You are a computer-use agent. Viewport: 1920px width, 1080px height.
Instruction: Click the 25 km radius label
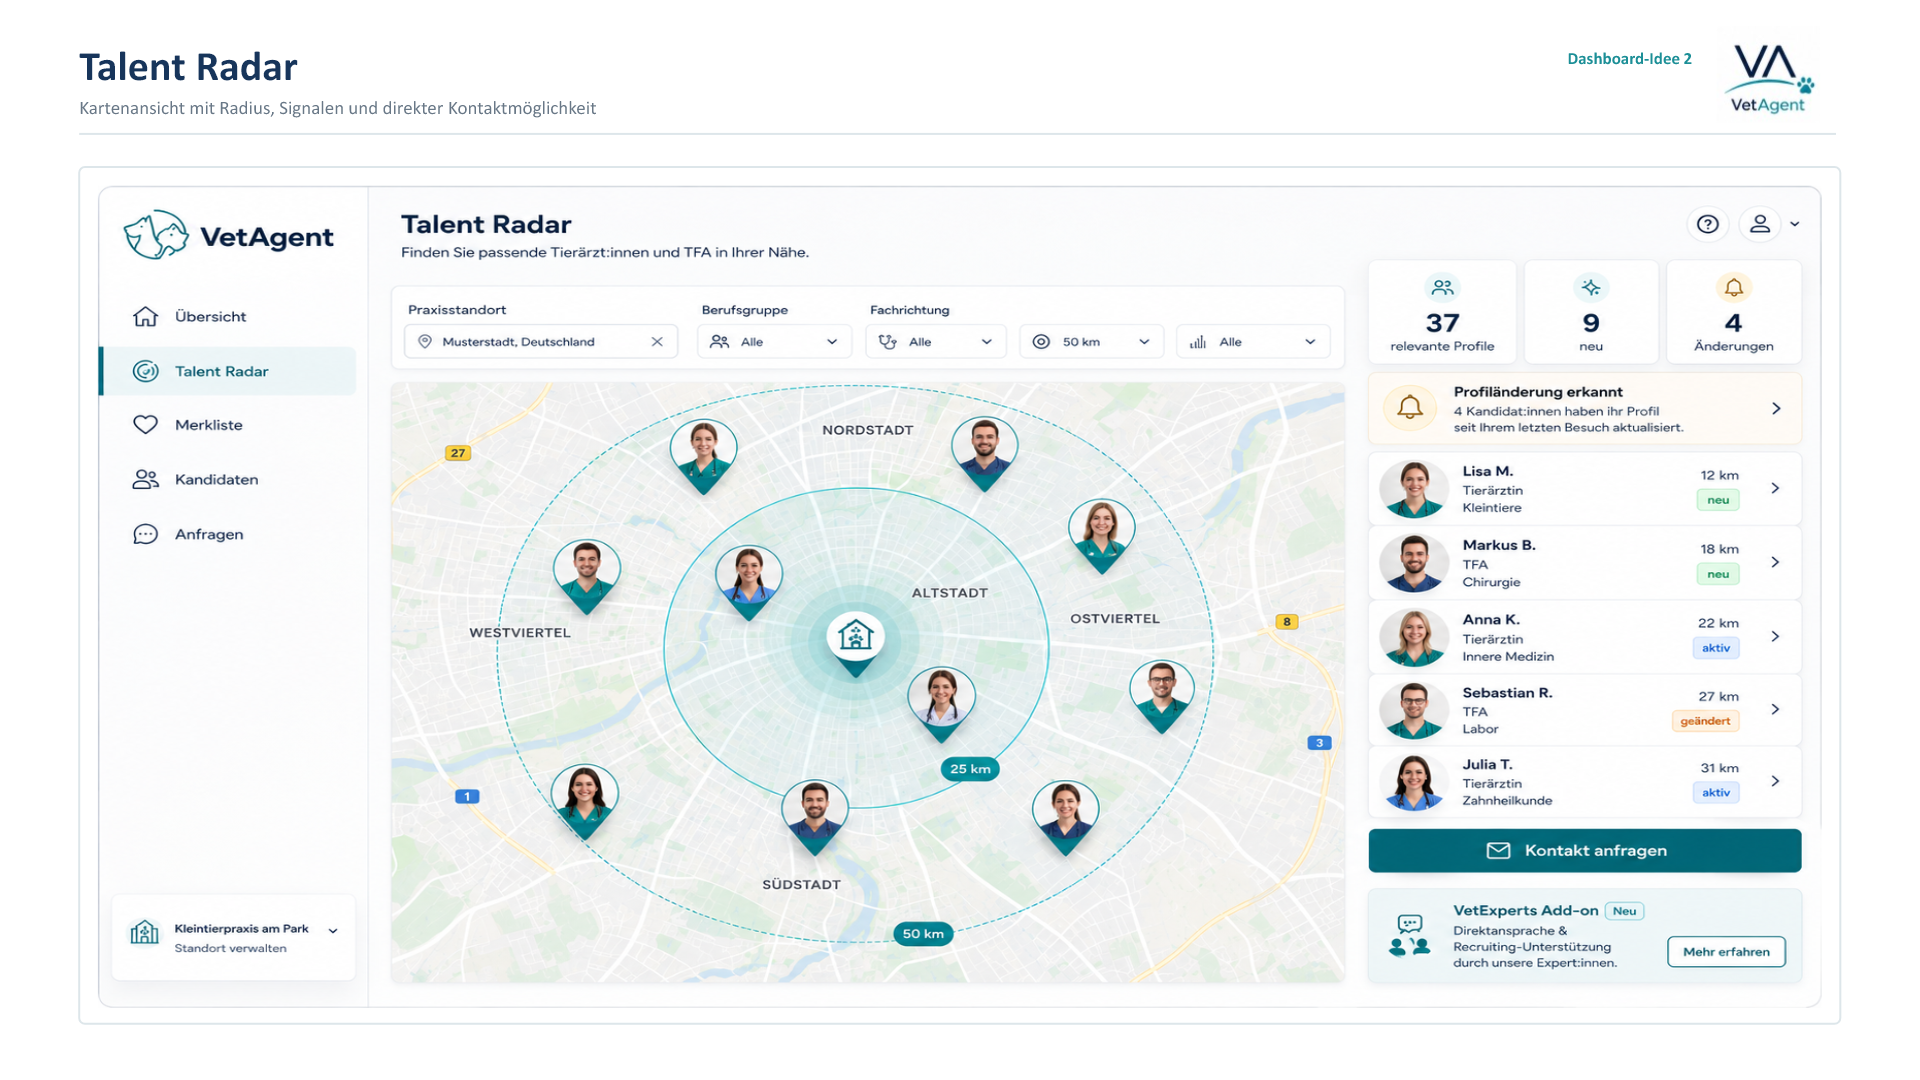point(970,769)
